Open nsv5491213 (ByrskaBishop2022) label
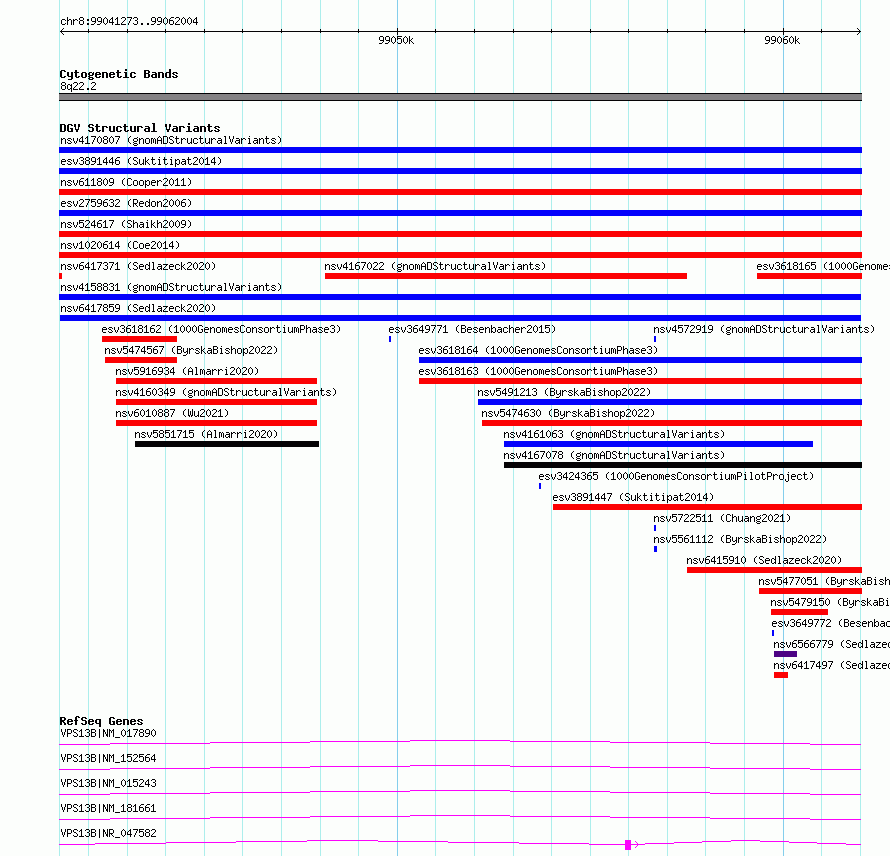Screen dimensions: 890x856 (x=564, y=392)
